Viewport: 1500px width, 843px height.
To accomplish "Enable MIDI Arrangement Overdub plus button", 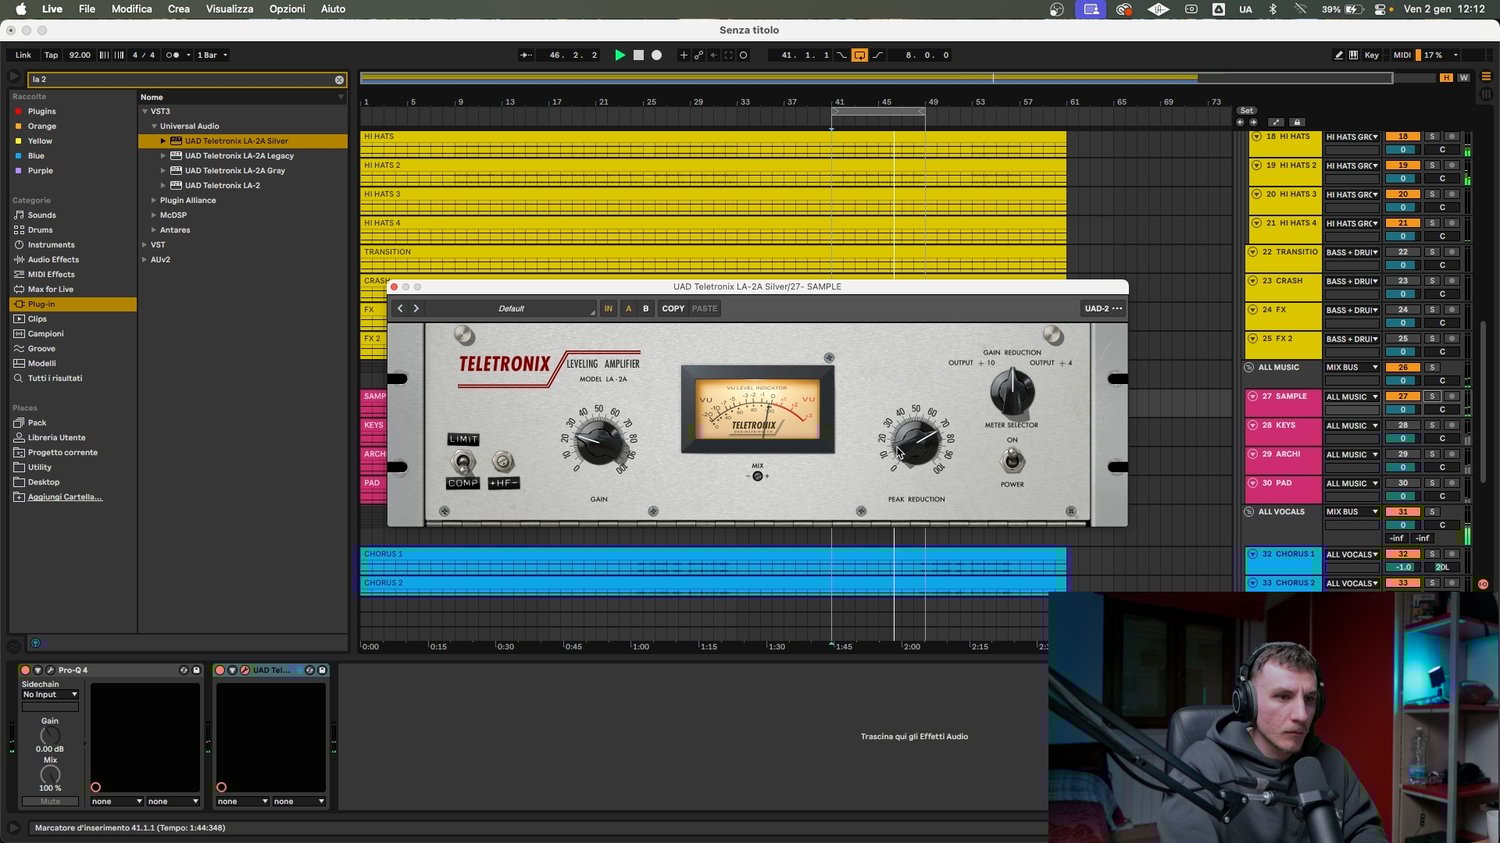I will click(x=684, y=55).
